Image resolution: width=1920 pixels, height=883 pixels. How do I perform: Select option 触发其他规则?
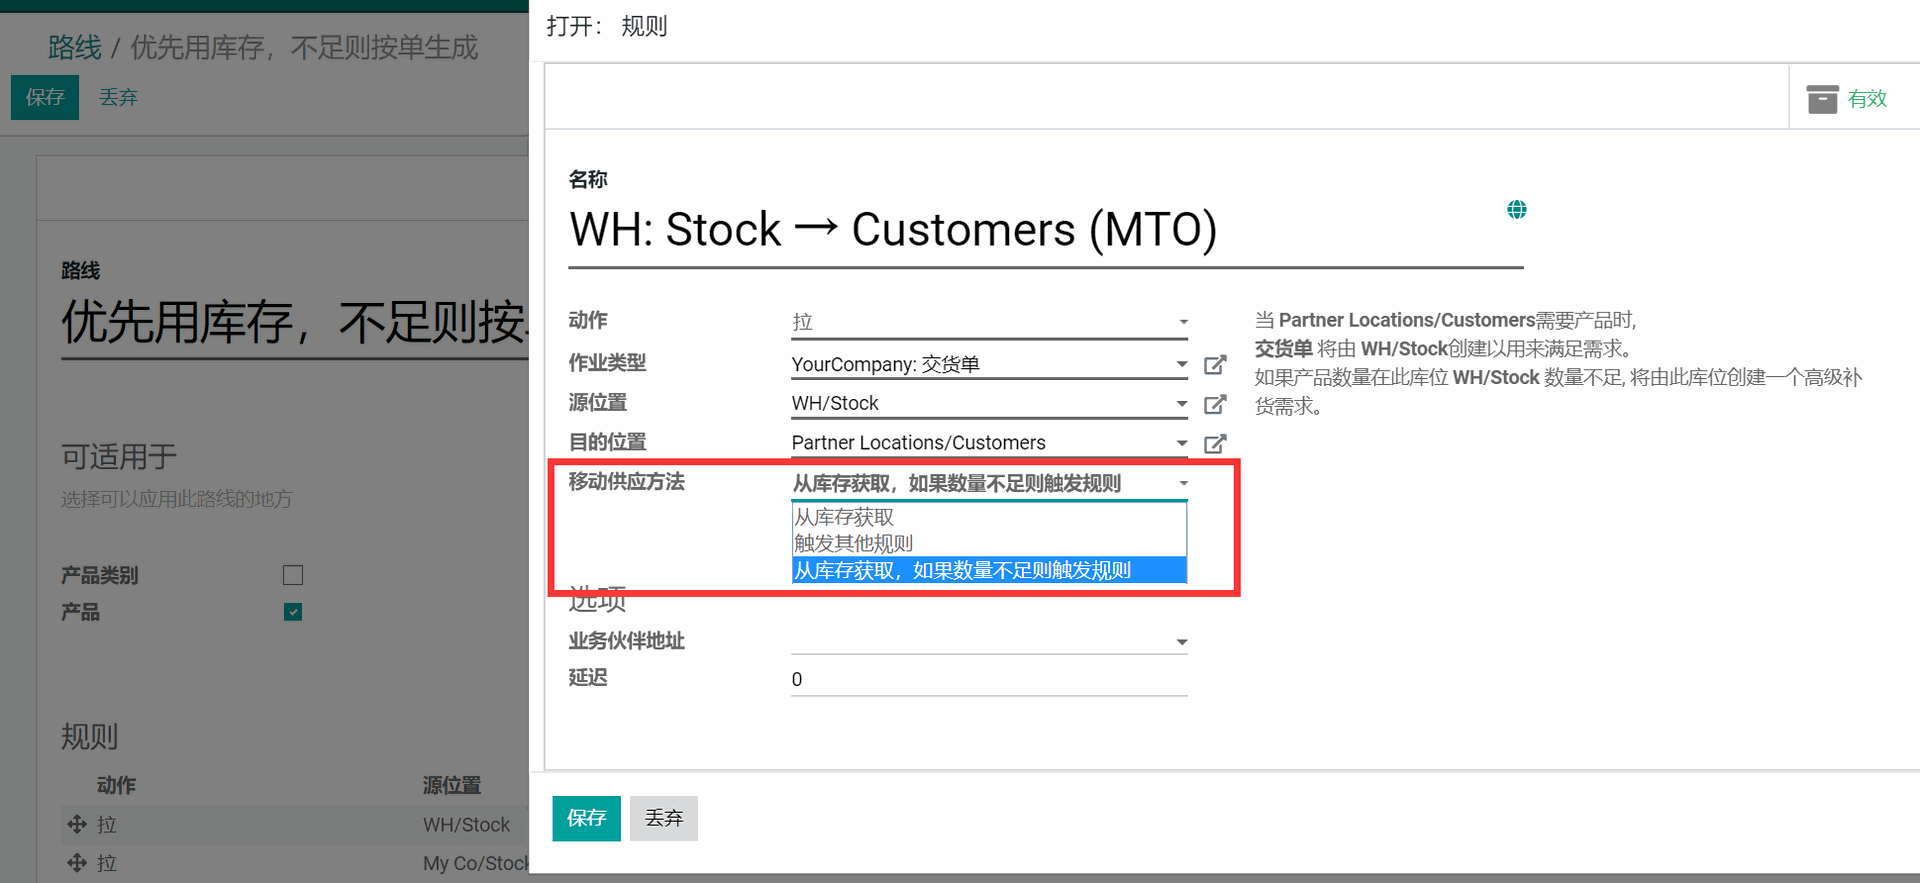coord(989,543)
